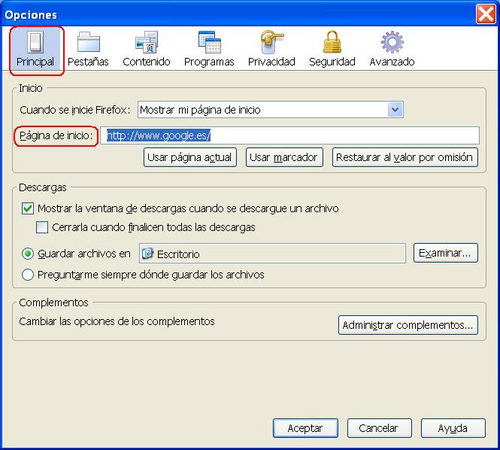500x450 pixels.
Task: Click Restaurar al valor por omisión
Action: pos(405,157)
